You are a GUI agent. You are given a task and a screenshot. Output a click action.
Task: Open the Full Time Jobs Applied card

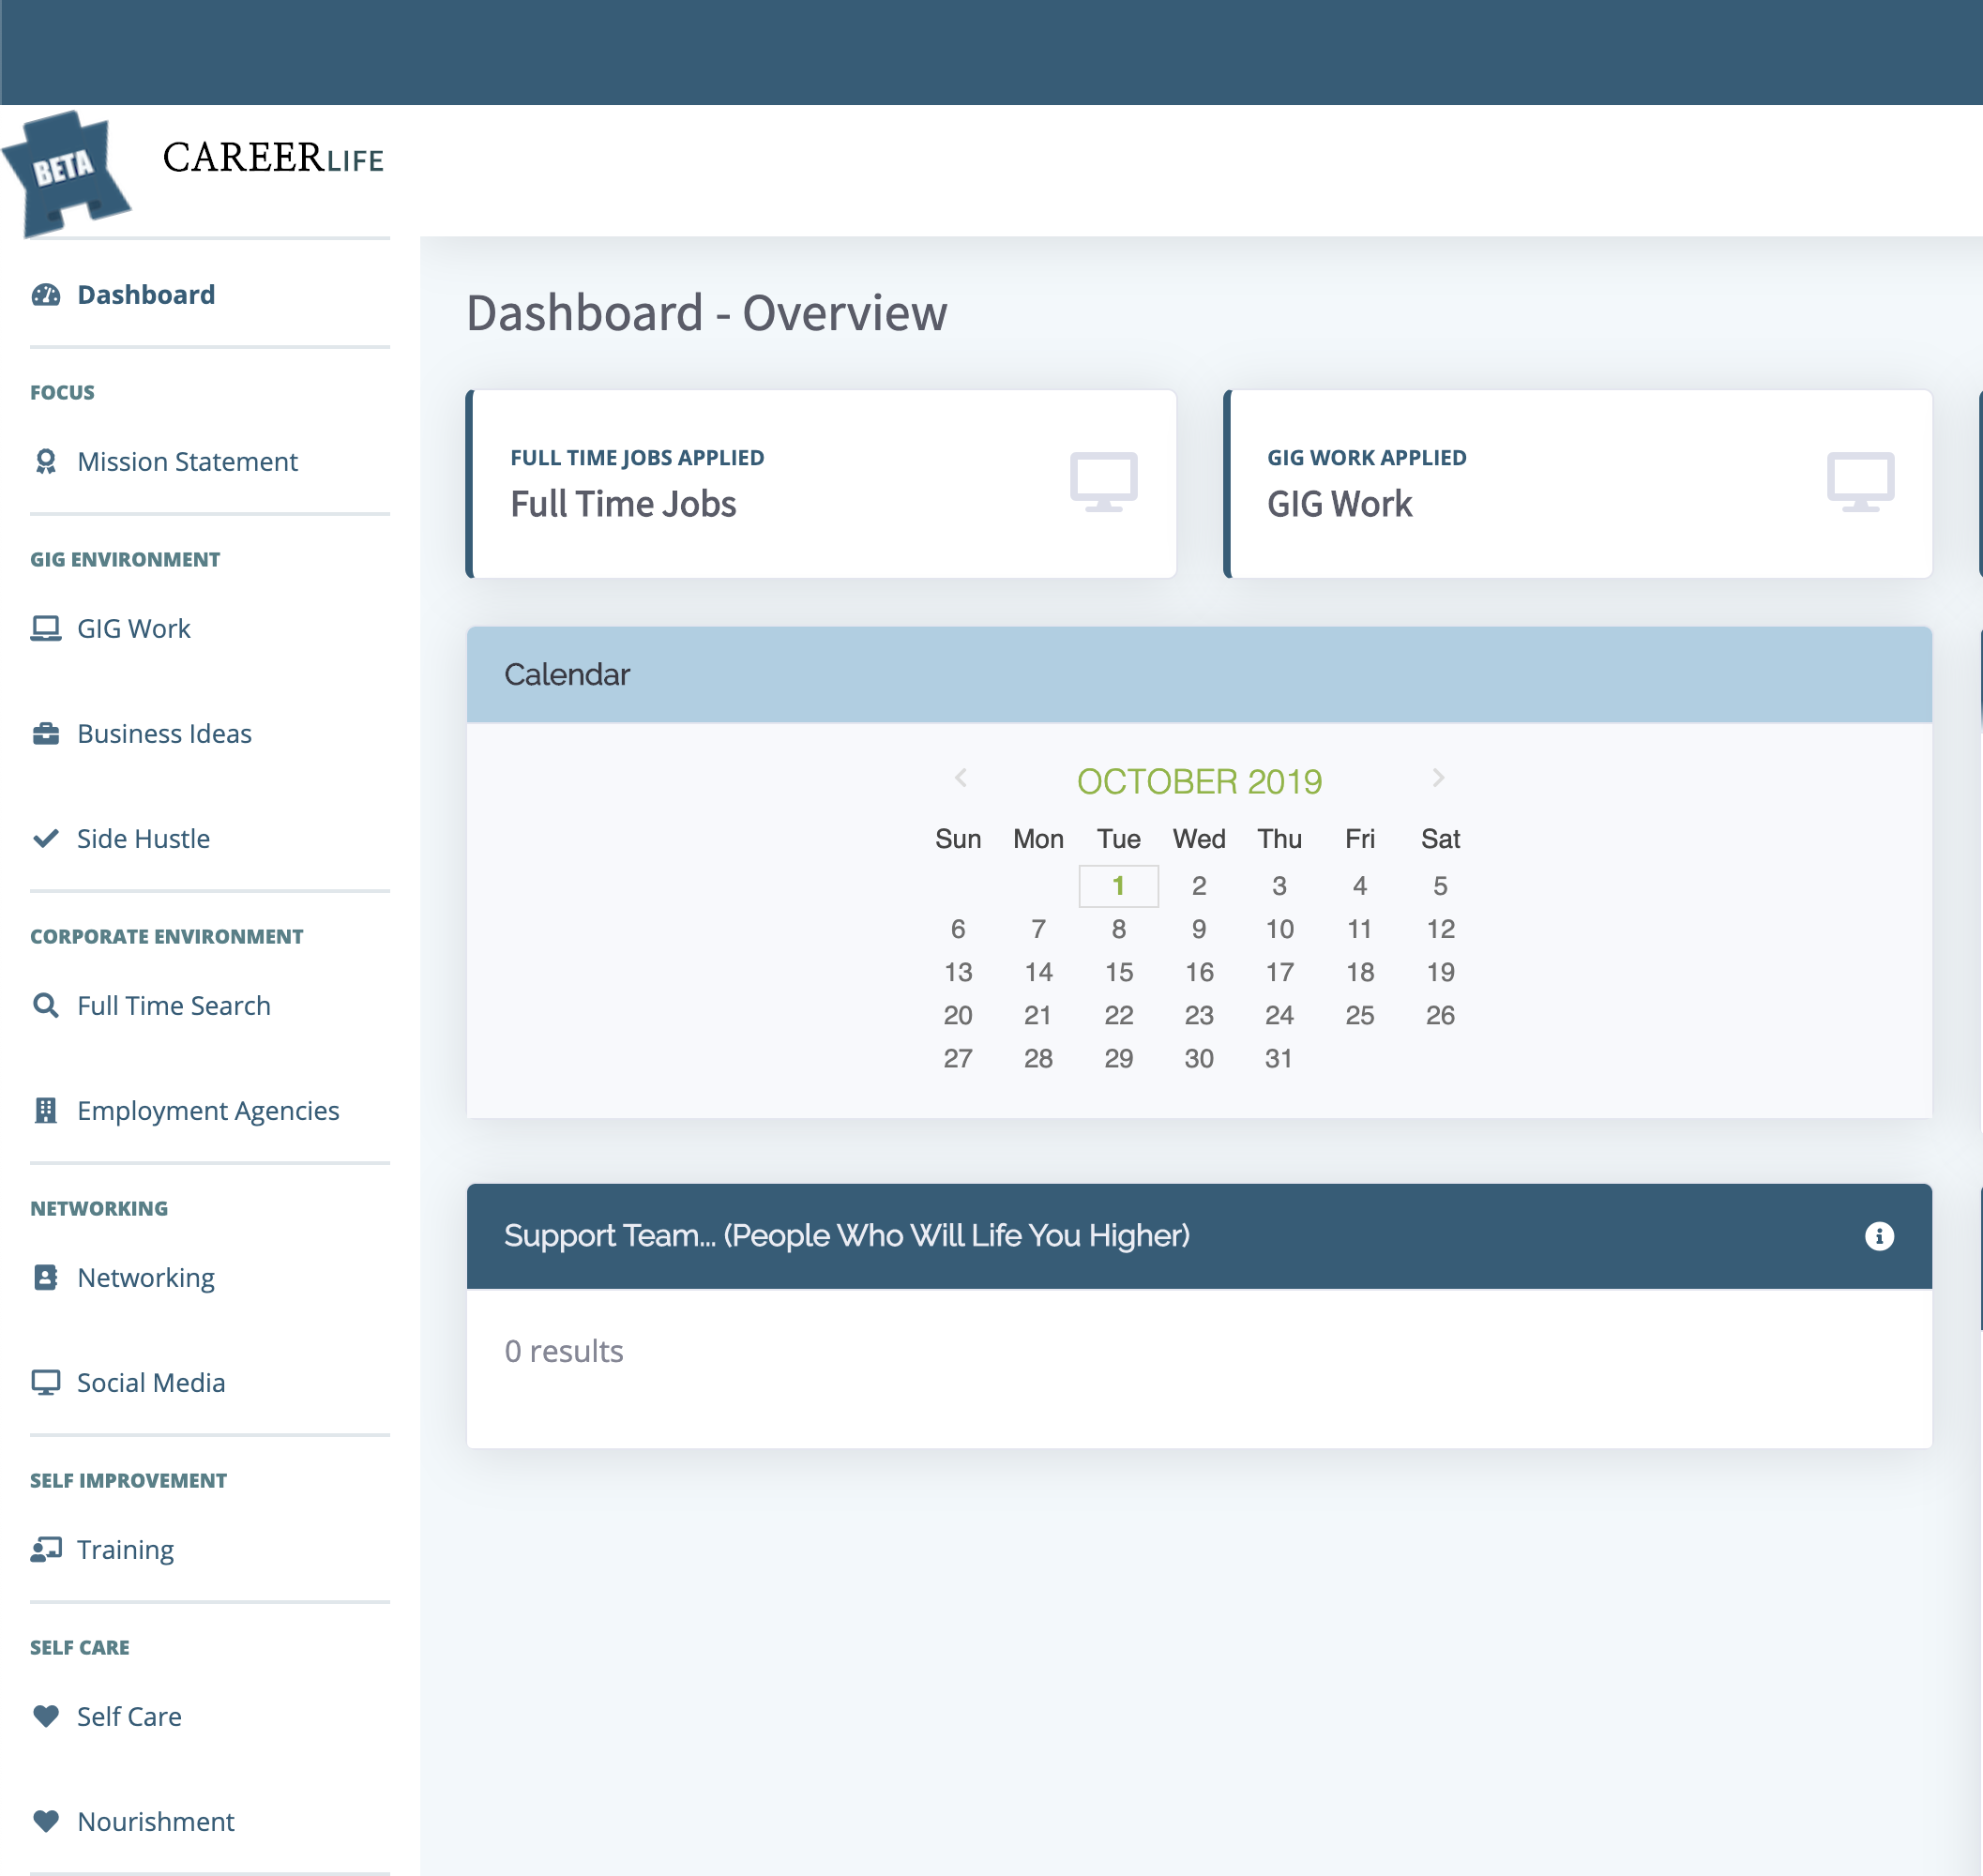pyautogui.click(x=822, y=484)
